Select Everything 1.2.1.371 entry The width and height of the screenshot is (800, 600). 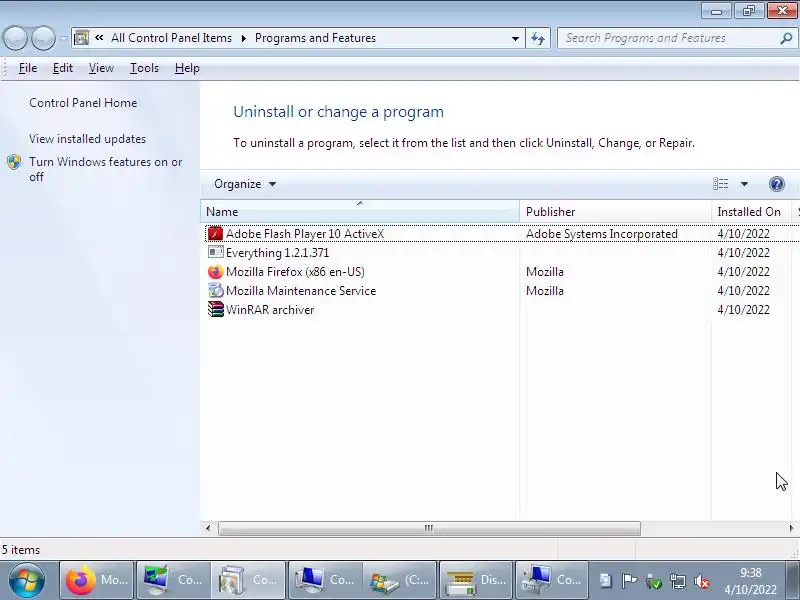point(278,253)
